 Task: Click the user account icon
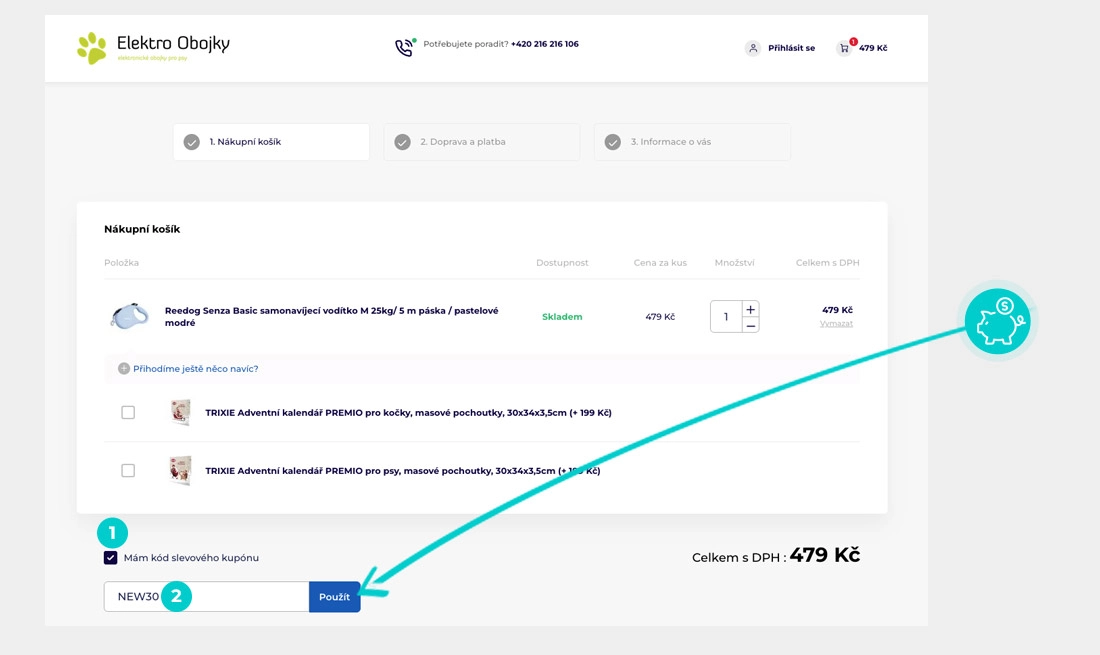coord(752,48)
